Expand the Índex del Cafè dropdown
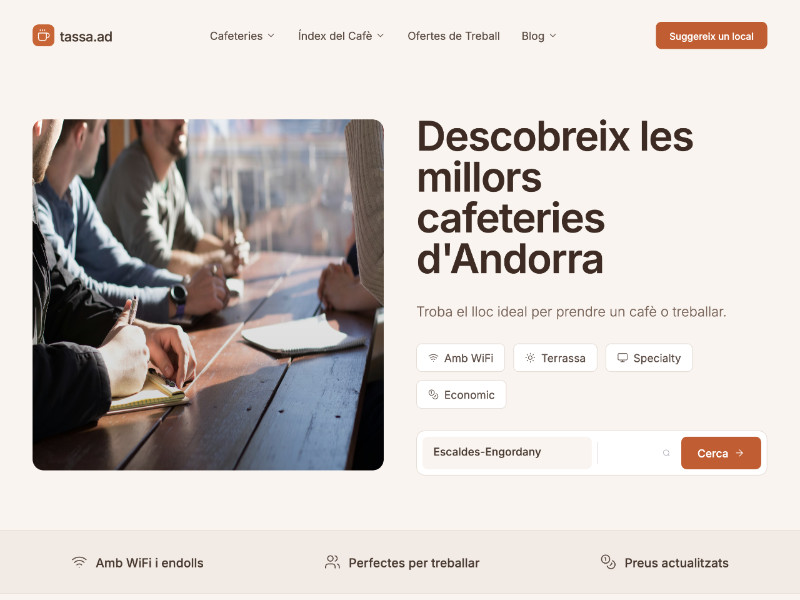The width and height of the screenshot is (800, 600). point(341,36)
